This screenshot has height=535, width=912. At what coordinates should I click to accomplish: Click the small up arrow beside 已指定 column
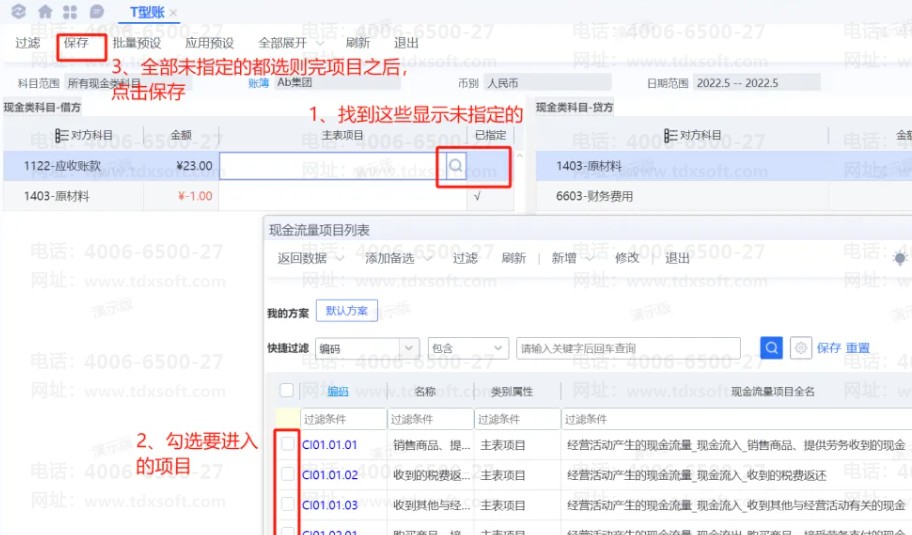[519, 156]
